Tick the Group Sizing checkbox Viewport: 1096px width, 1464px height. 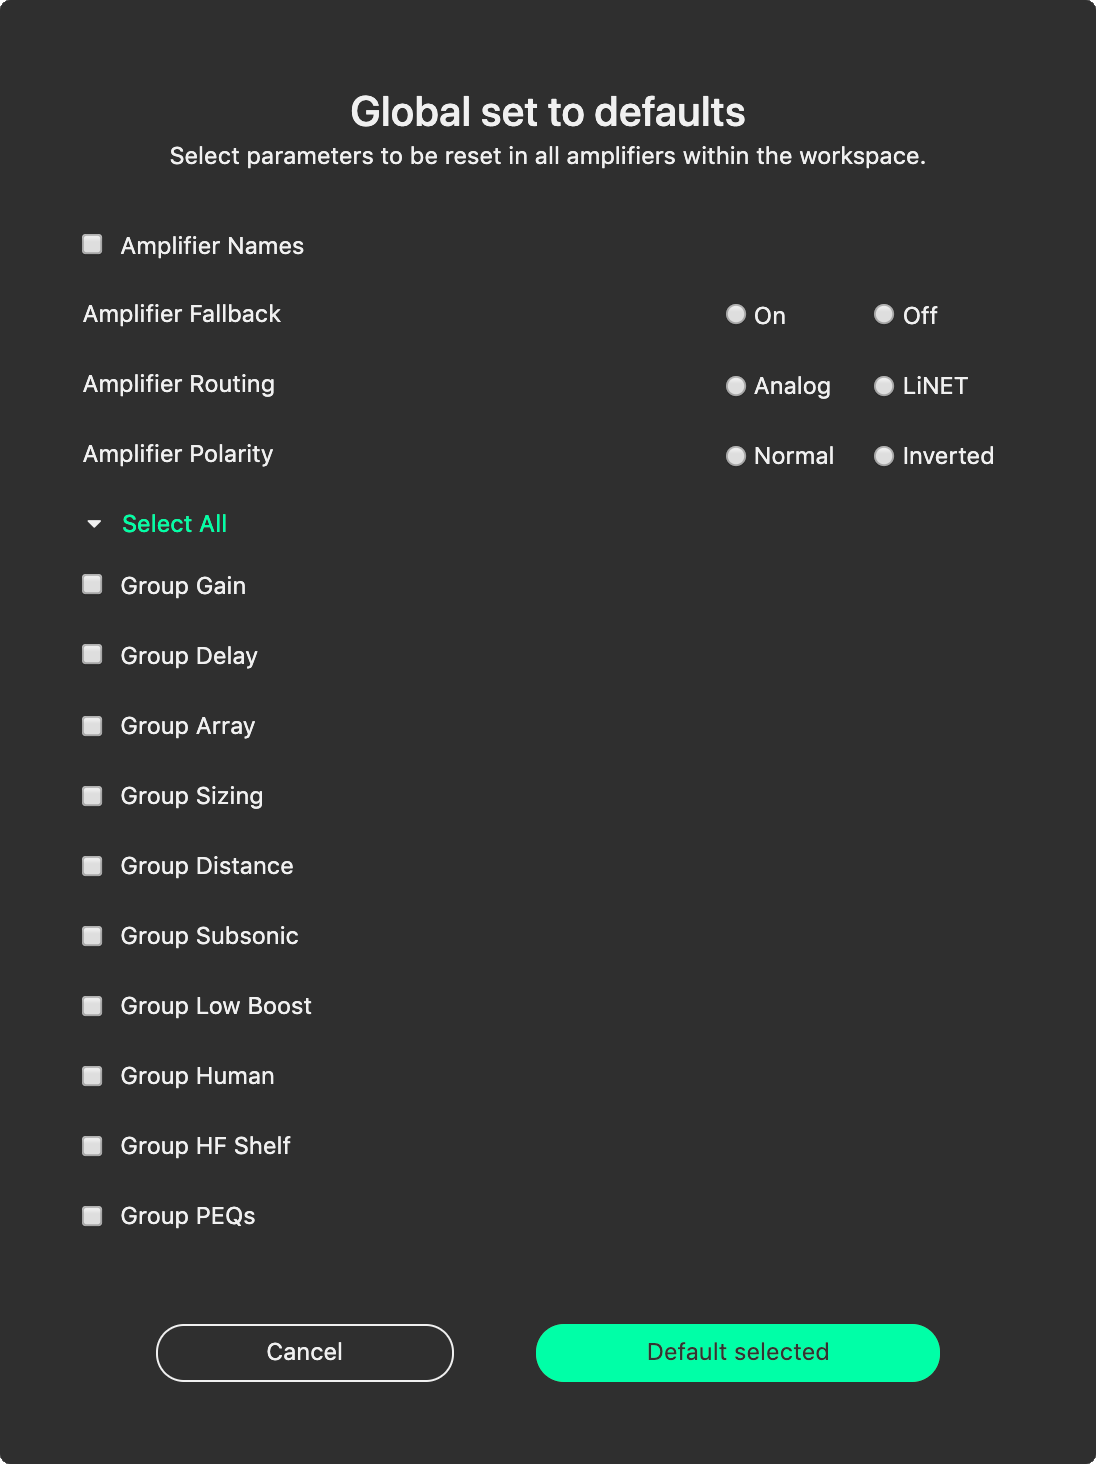point(92,795)
